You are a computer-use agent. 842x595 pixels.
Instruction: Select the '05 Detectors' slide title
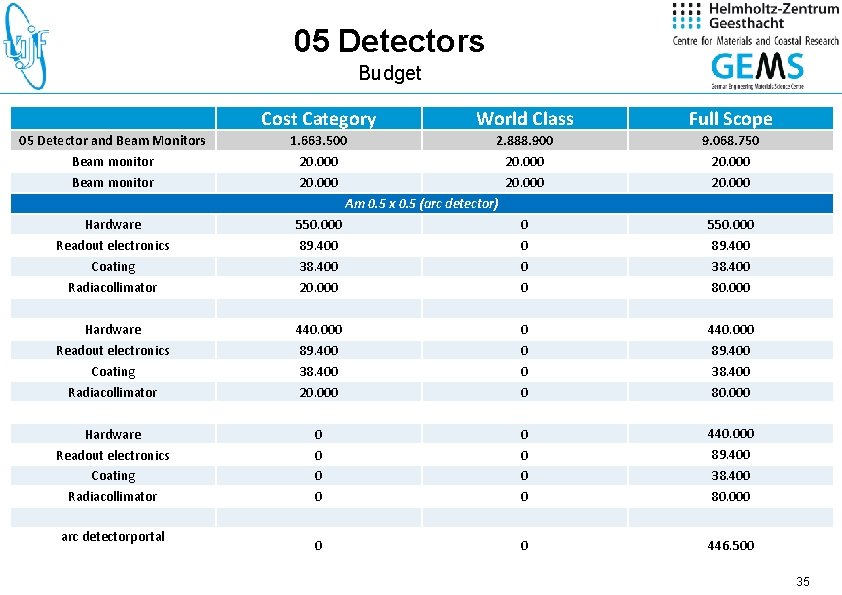(389, 41)
